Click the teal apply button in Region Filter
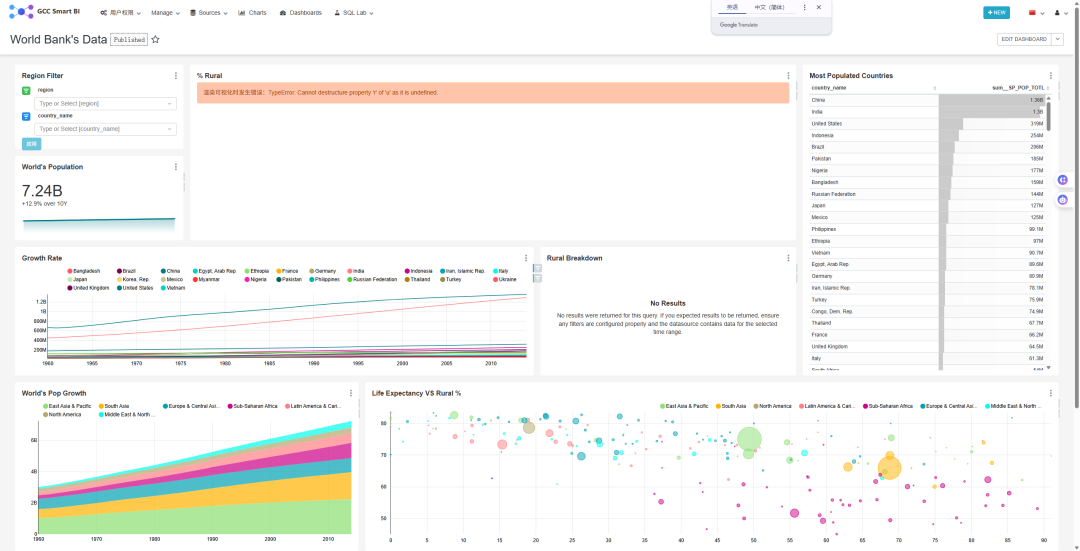 (31, 144)
